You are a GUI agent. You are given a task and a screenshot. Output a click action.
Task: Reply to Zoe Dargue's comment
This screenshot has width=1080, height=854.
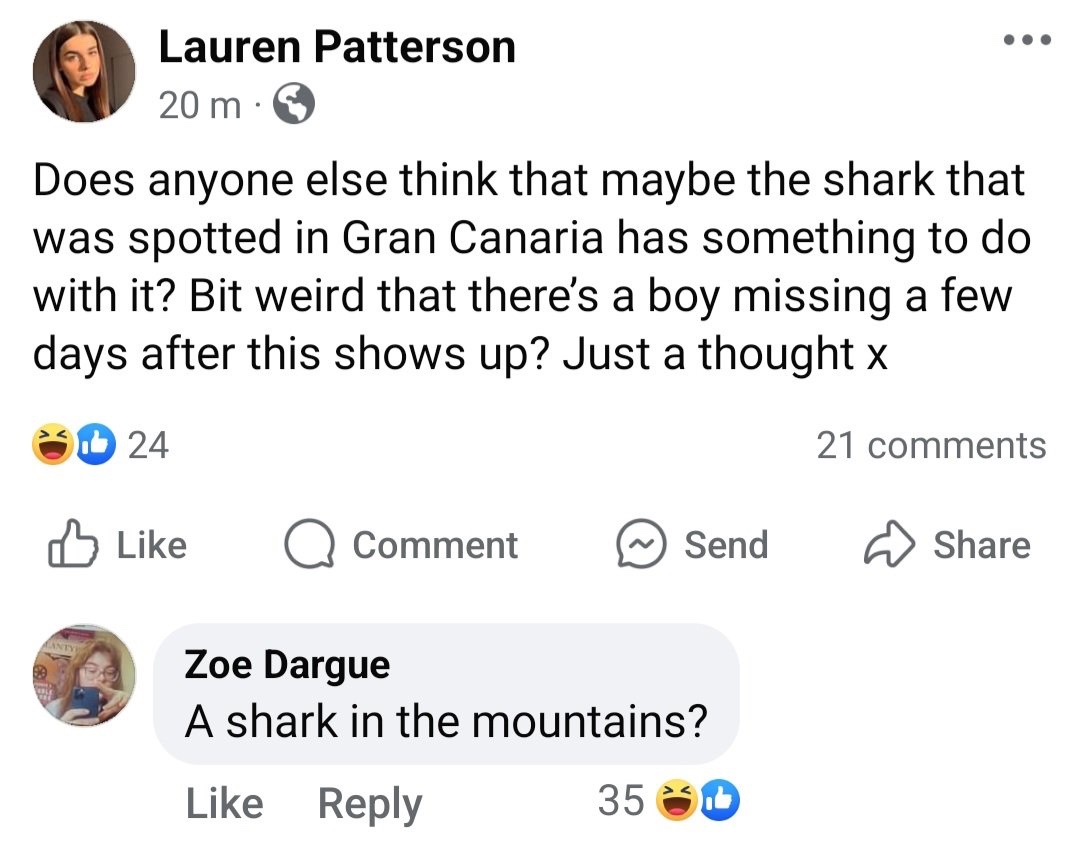(370, 804)
